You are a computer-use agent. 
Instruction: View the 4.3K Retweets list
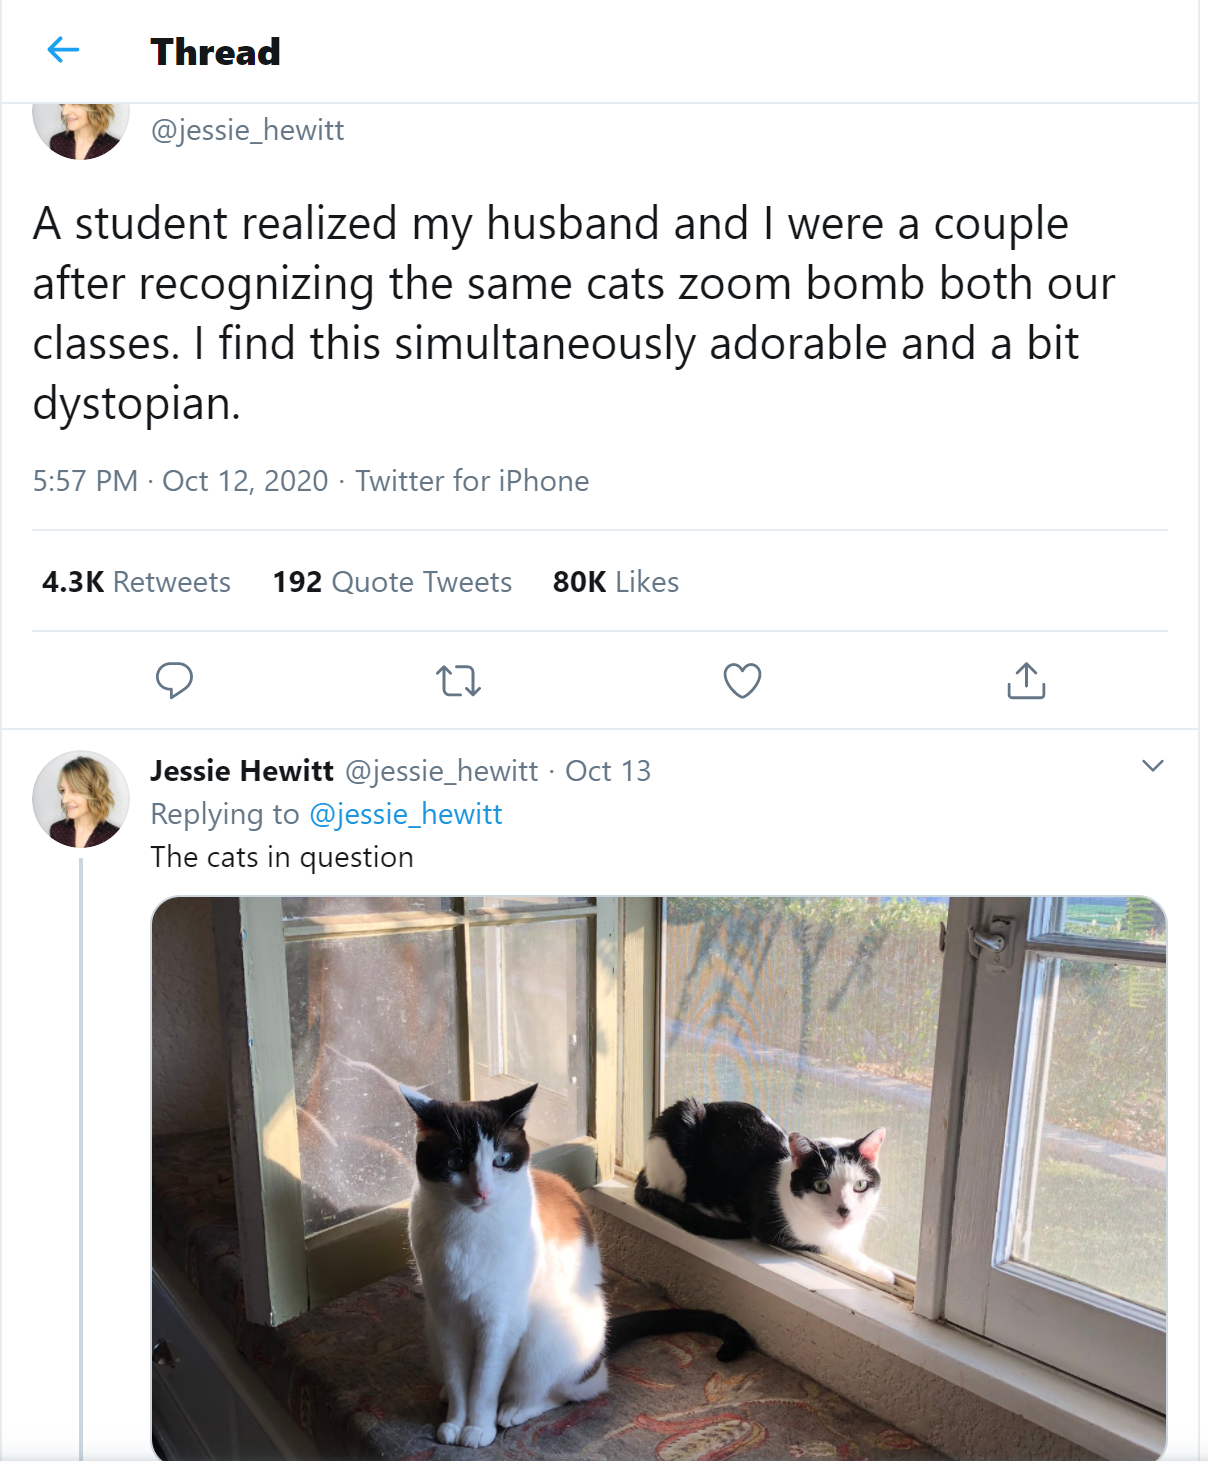tap(136, 582)
